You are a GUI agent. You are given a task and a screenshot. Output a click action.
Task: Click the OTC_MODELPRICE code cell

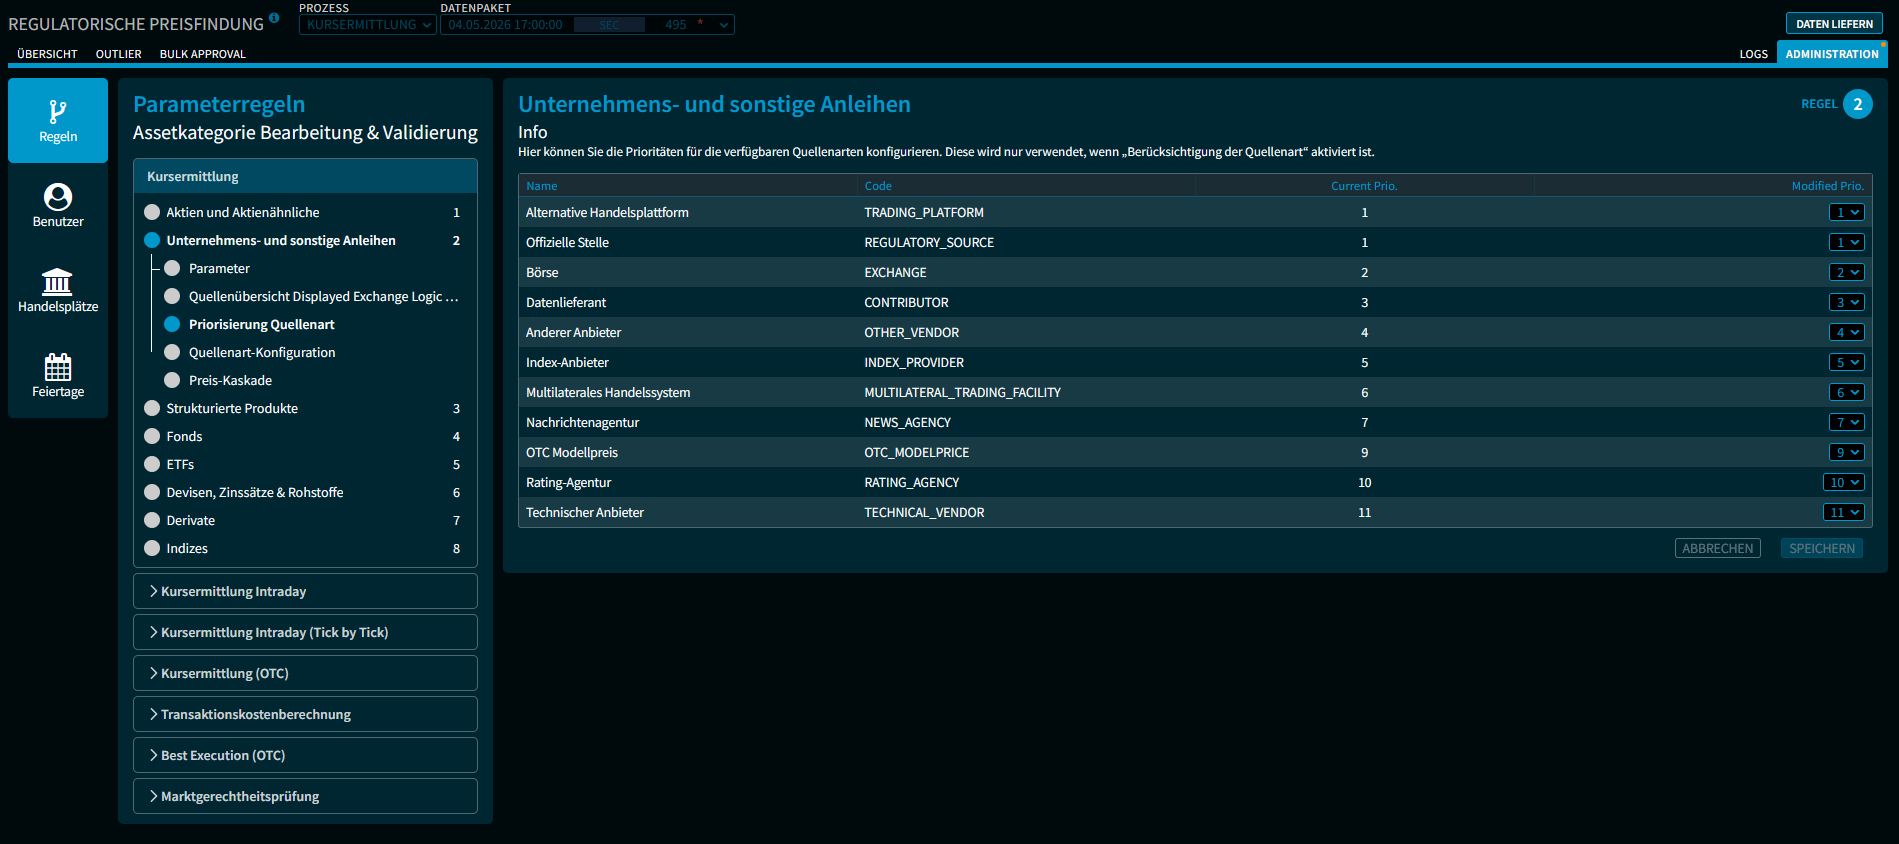(x=916, y=452)
